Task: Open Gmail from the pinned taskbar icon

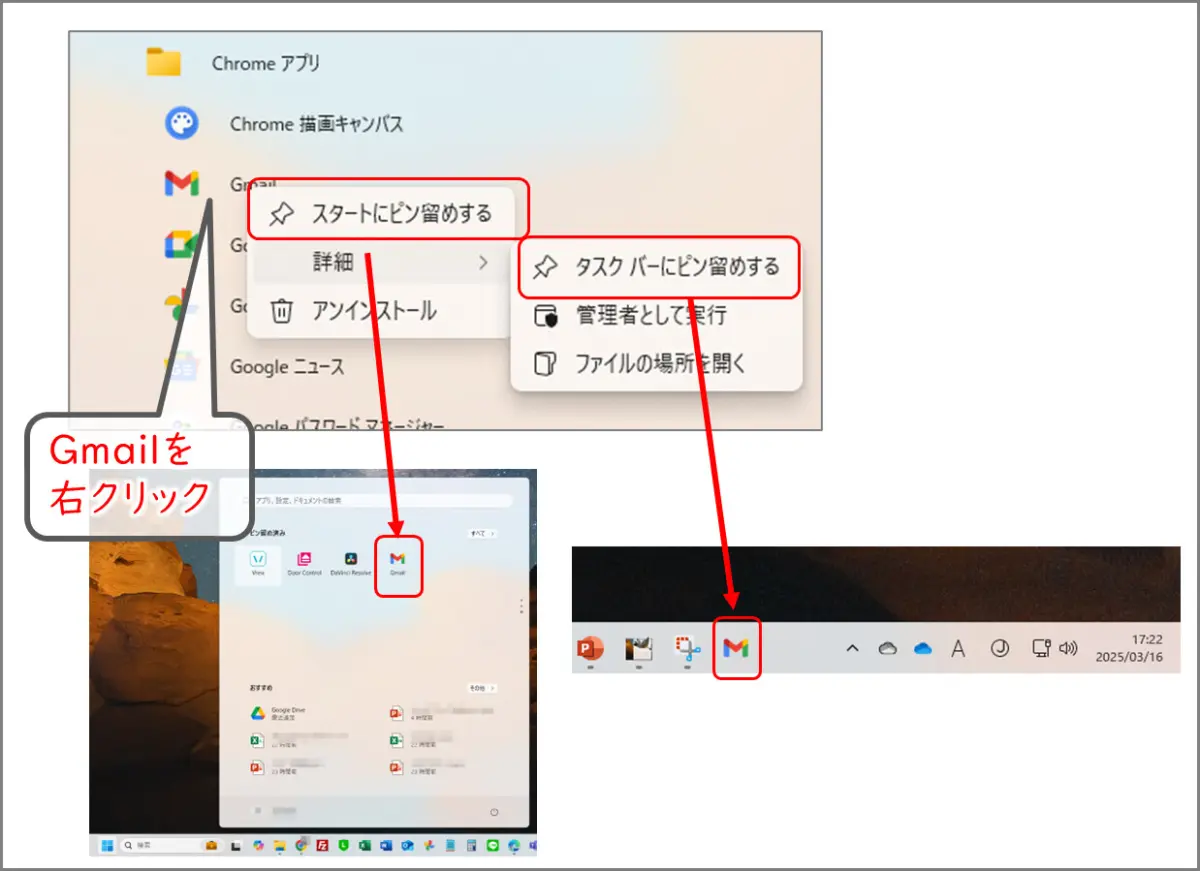Action: tap(737, 648)
